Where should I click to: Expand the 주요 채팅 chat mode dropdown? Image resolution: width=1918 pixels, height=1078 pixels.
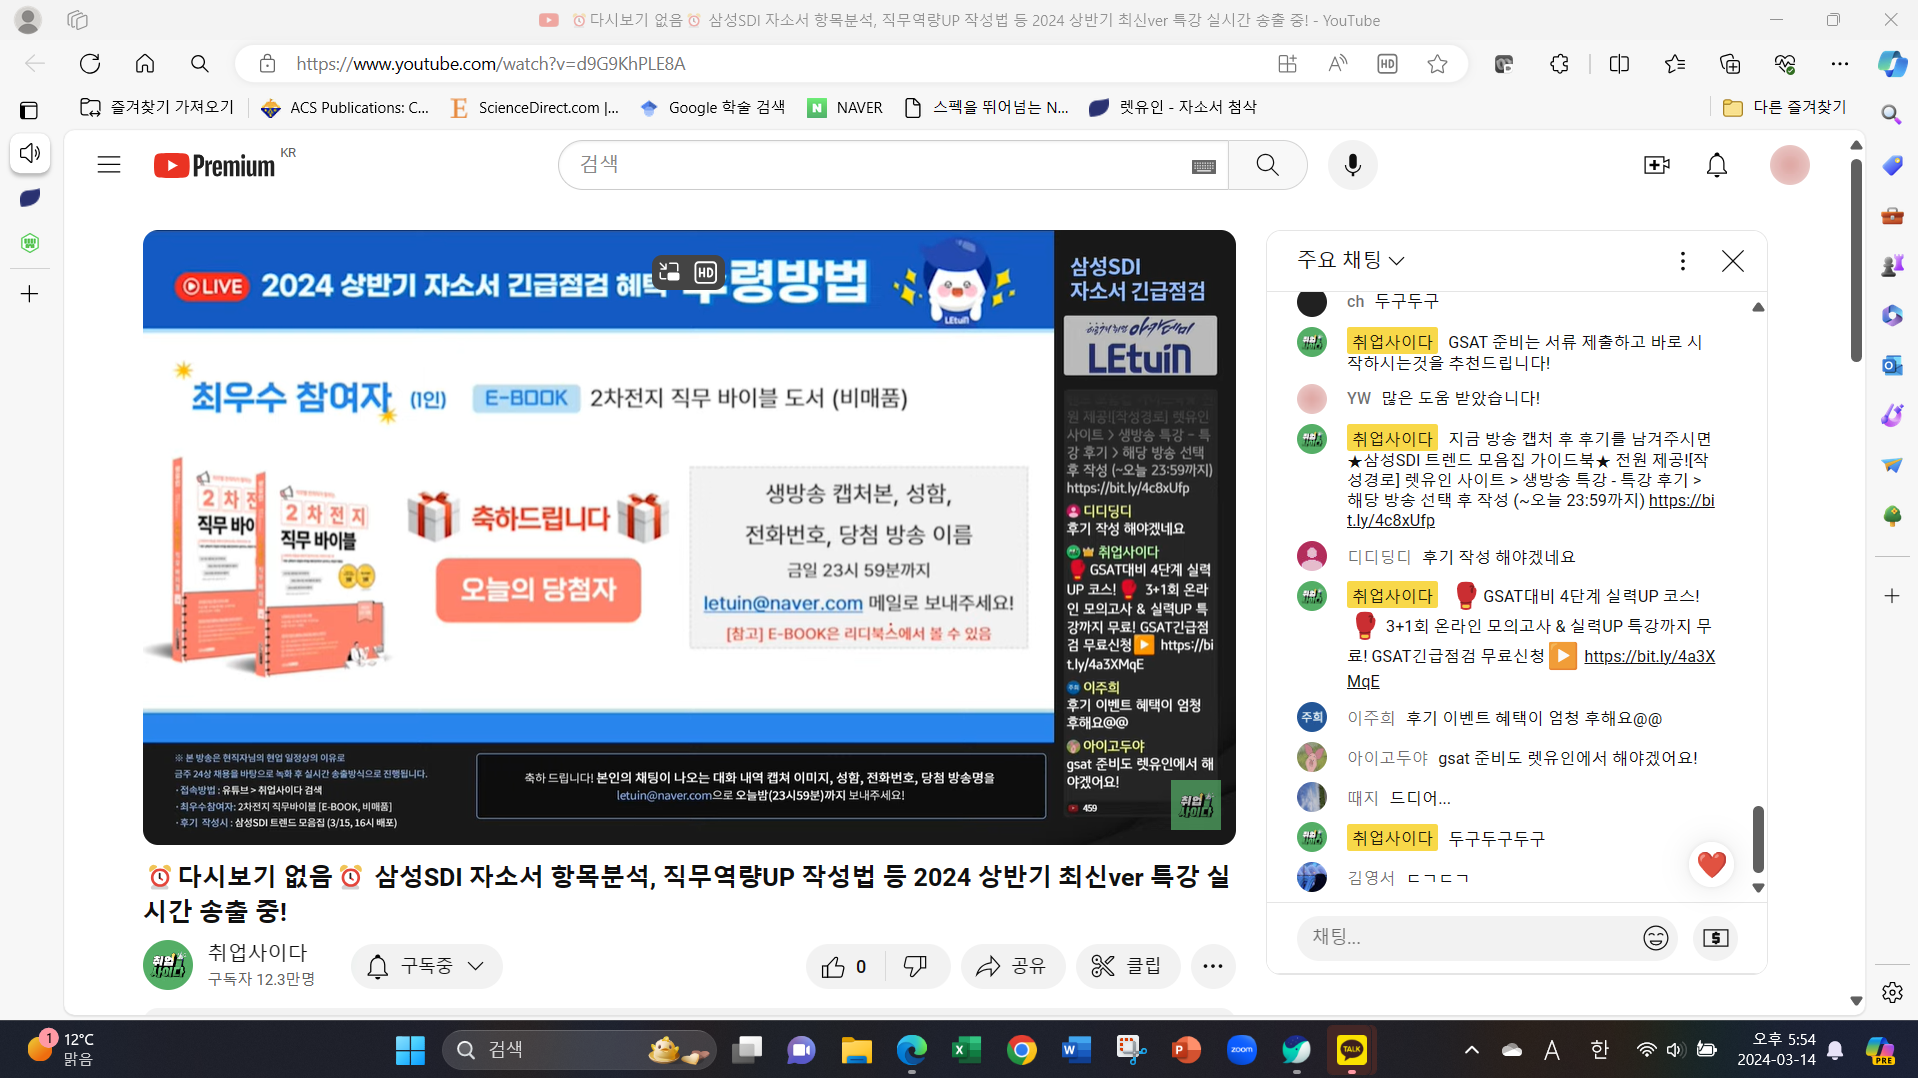pos(1351,260)
